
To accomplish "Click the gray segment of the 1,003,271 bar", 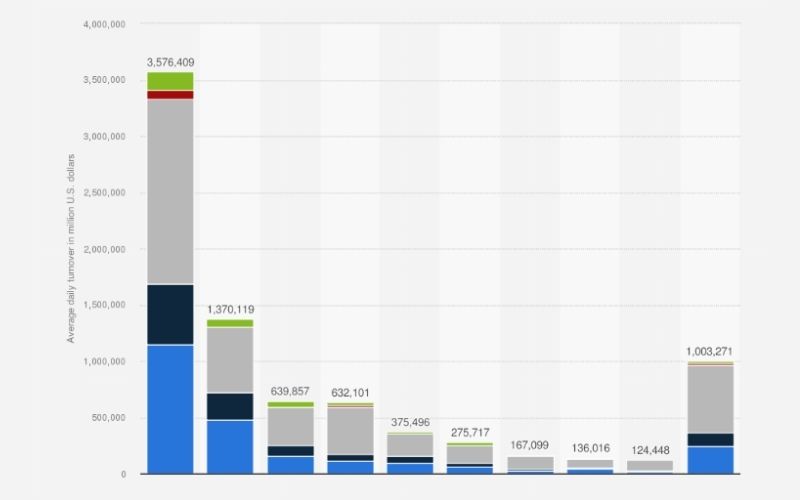I will click(x=710, y=399).
